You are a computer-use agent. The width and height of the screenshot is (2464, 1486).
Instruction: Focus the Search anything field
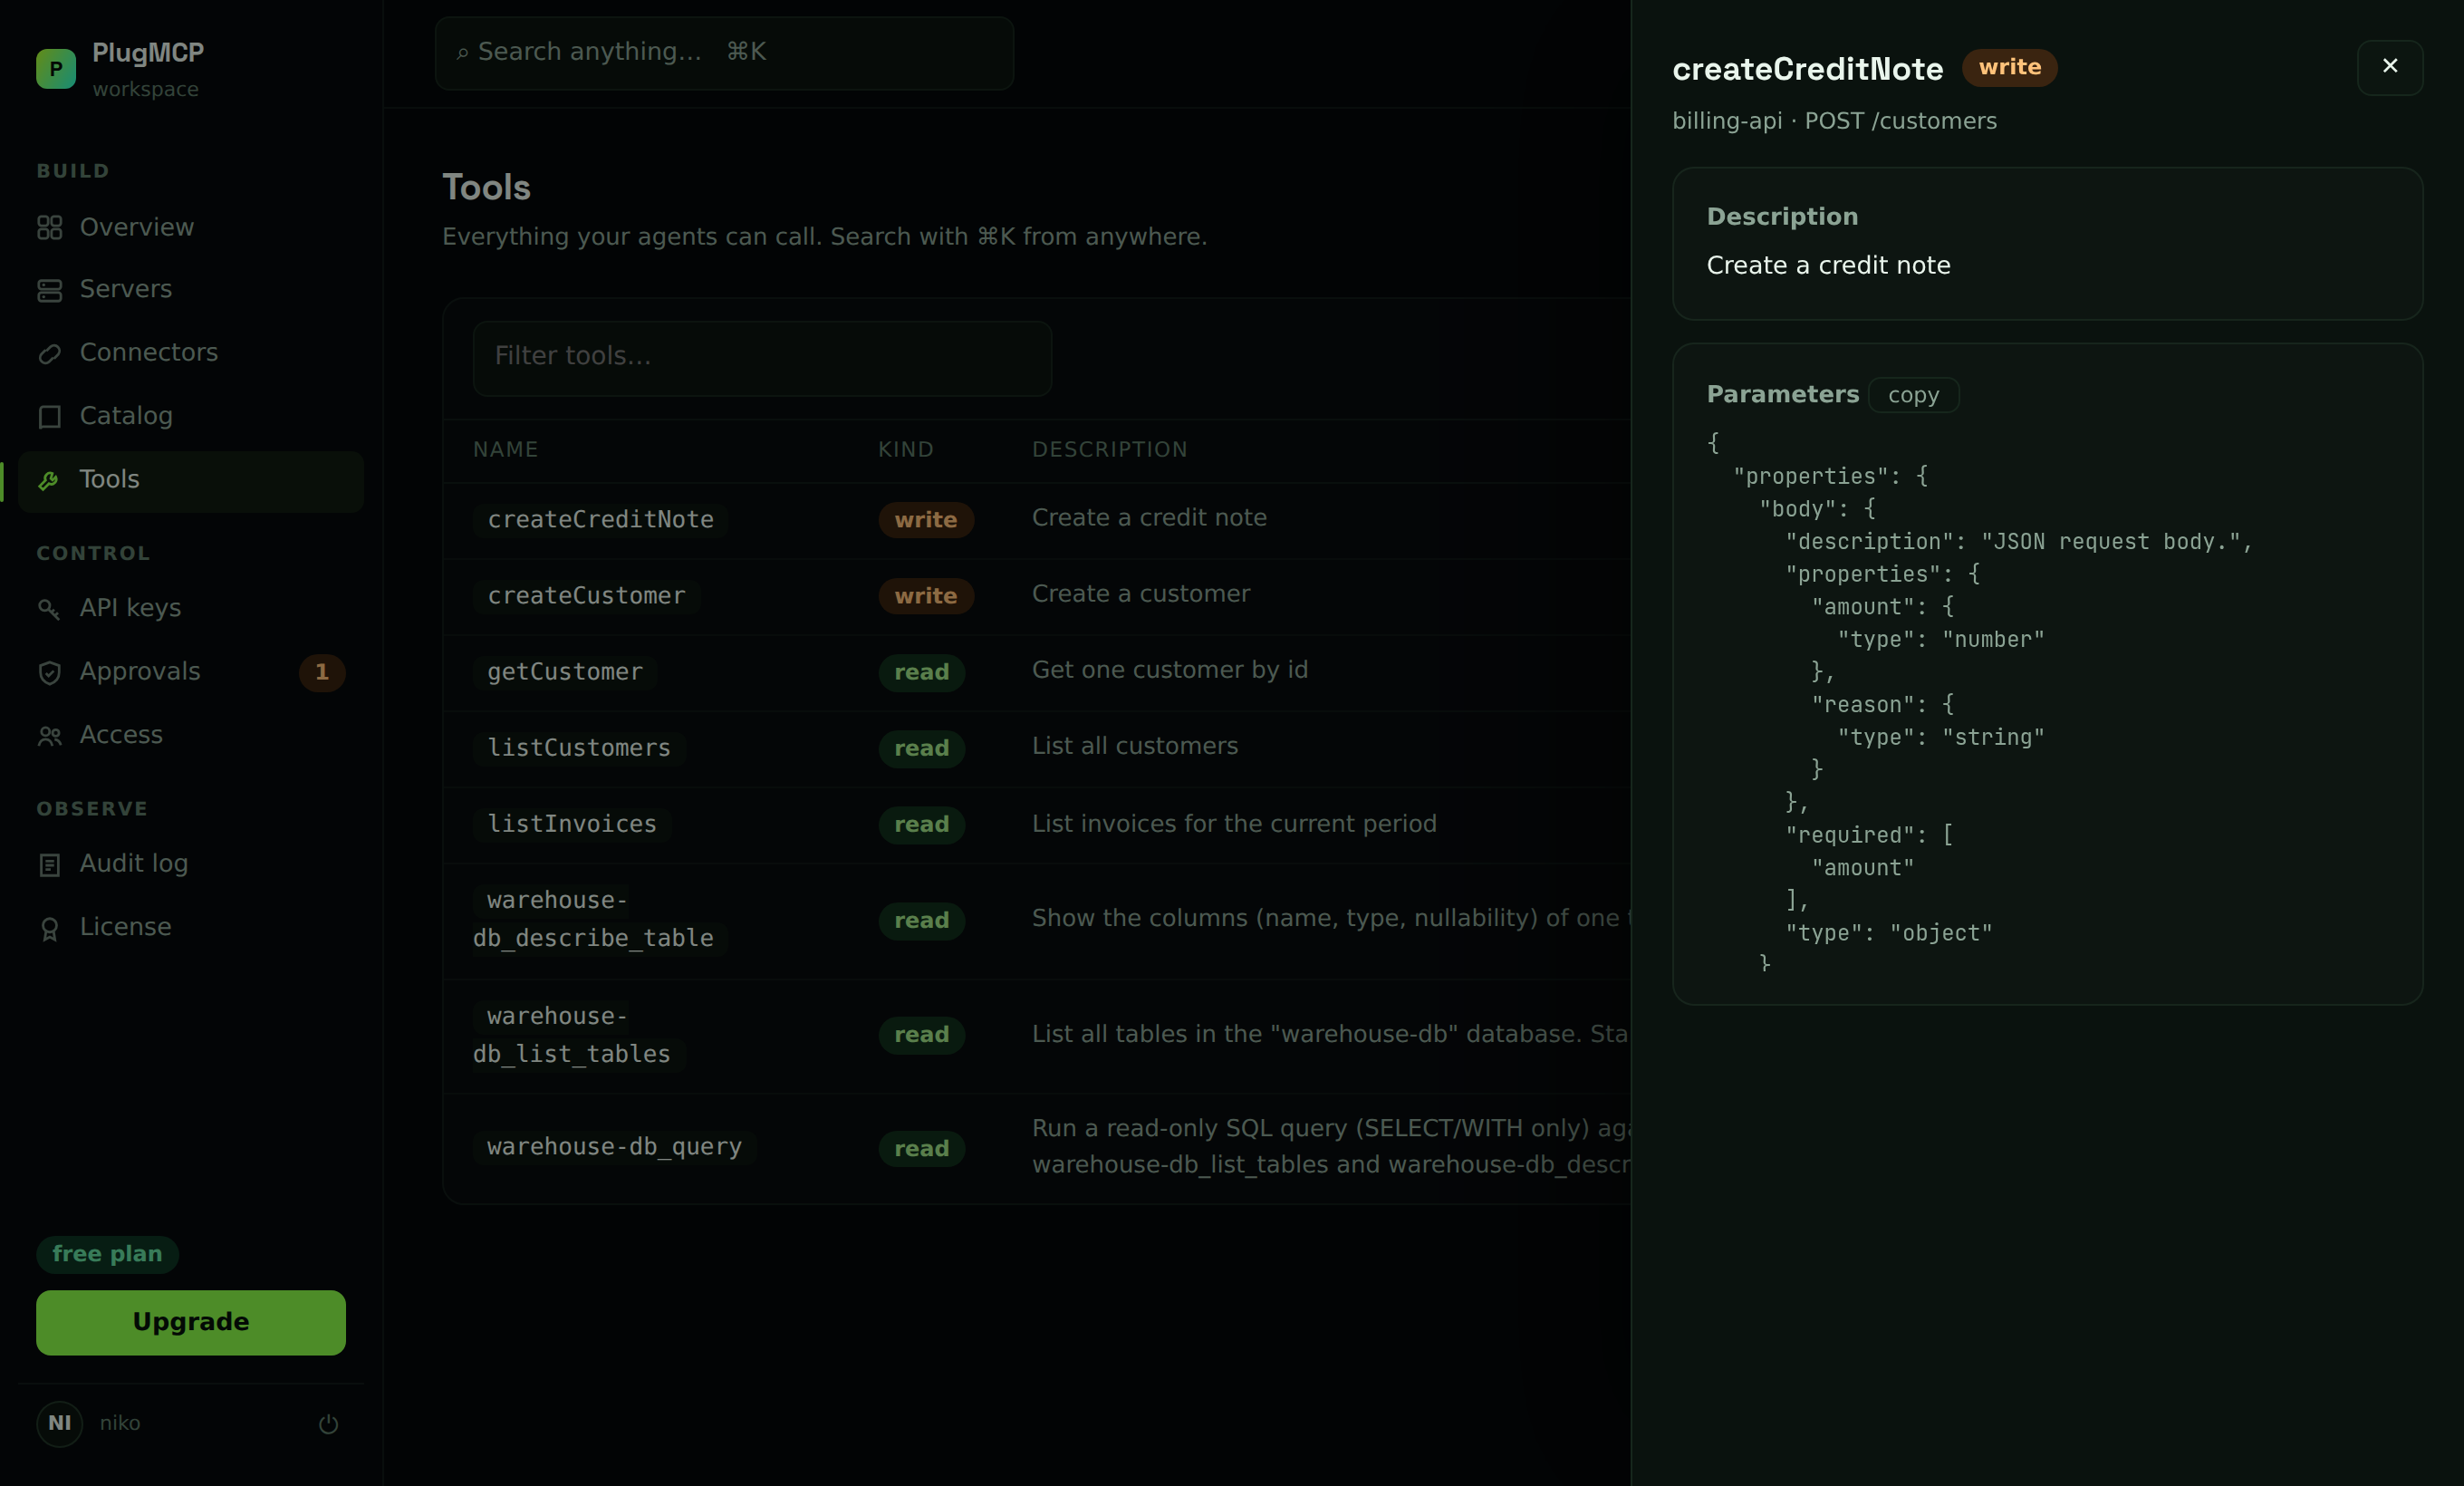pos(724,52)
